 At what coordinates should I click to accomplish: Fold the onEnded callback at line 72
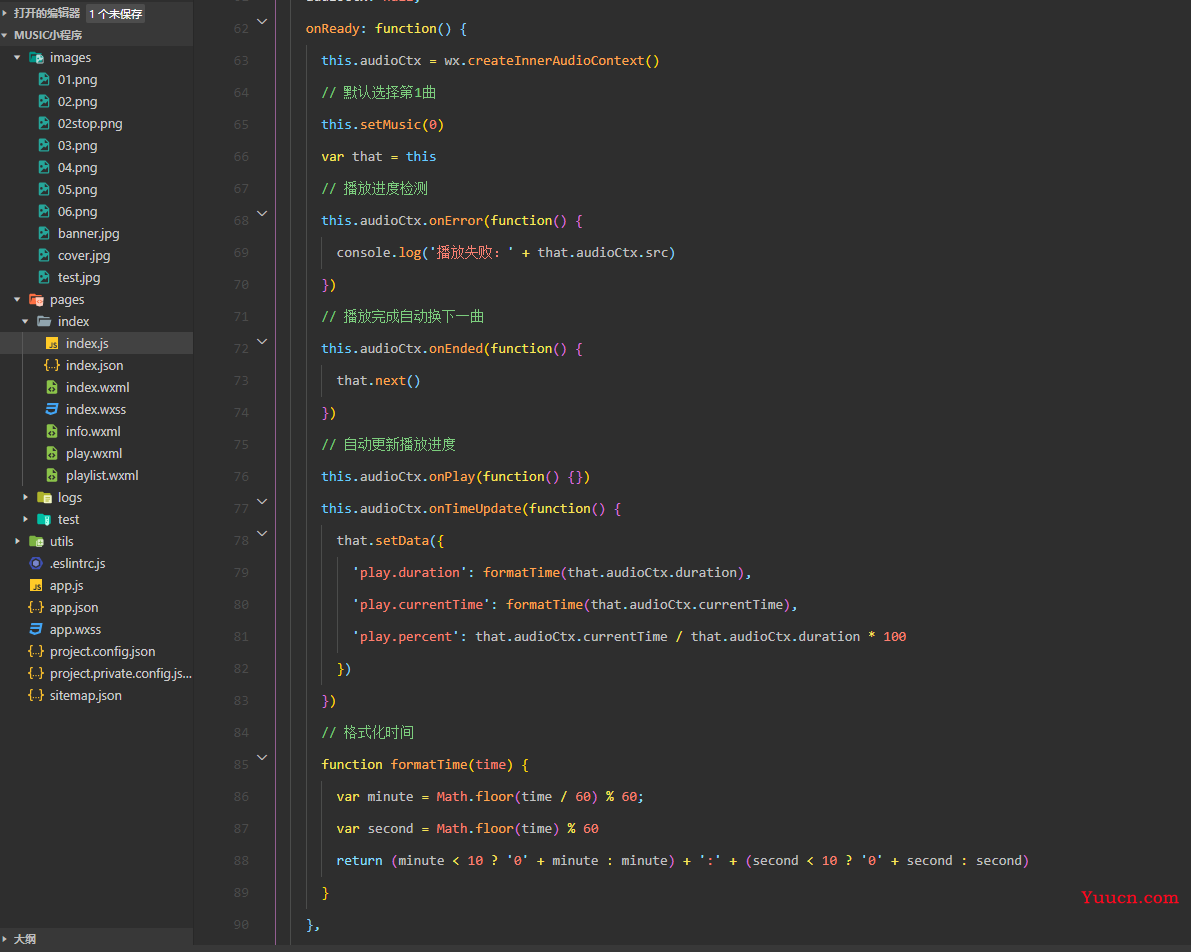point(262,342)
